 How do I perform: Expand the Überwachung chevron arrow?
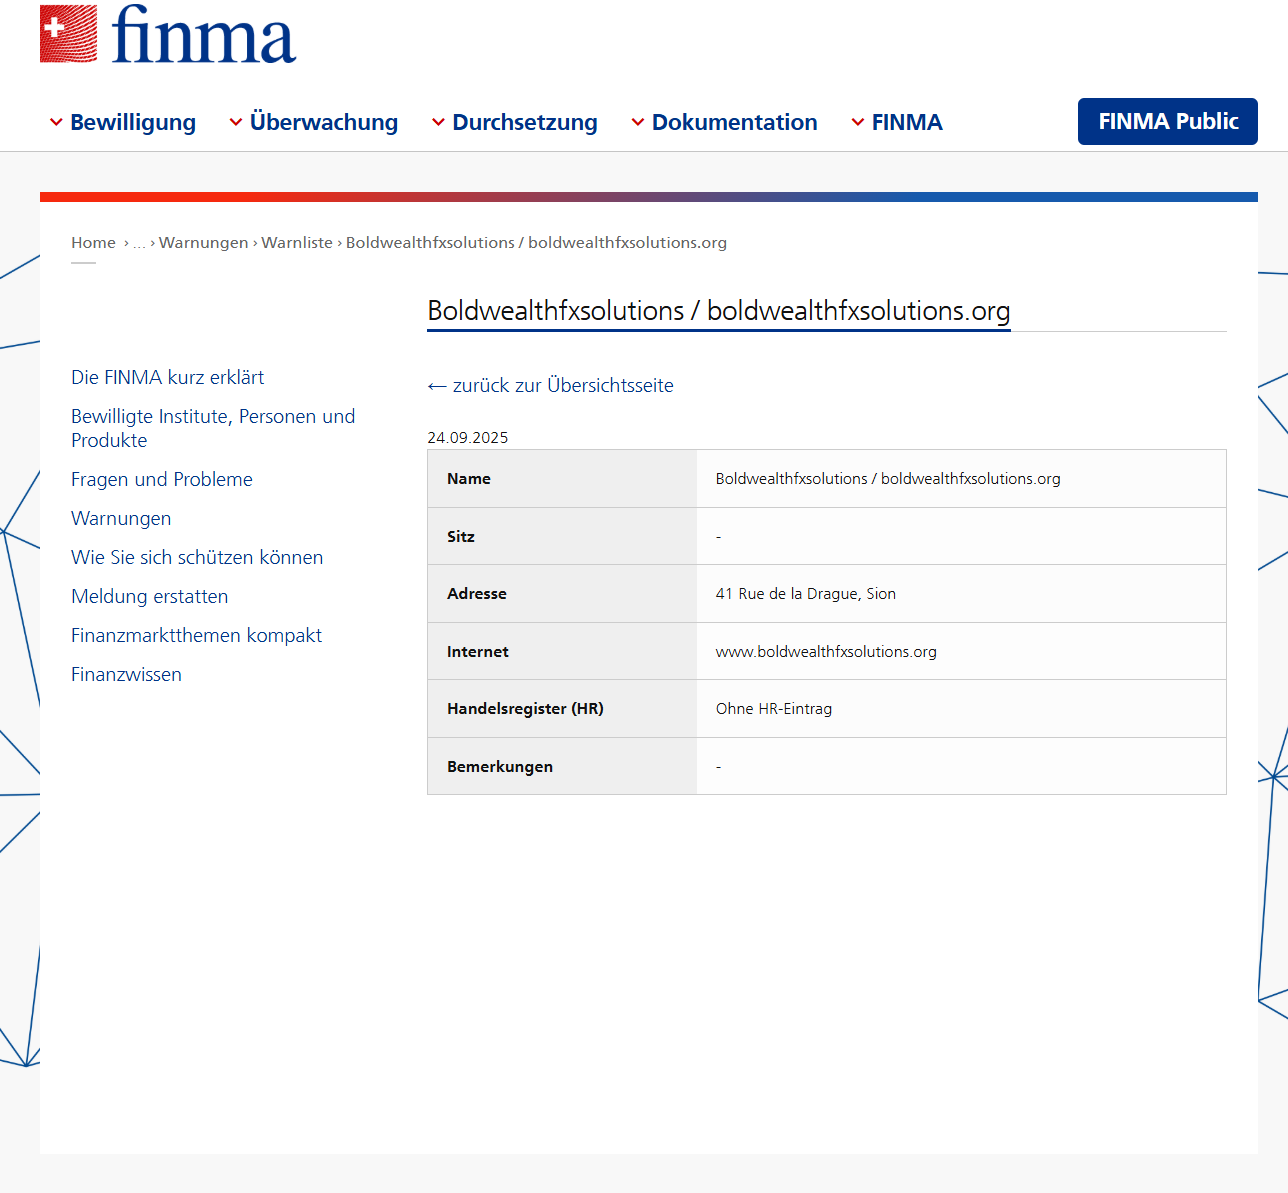pos(236,123)
